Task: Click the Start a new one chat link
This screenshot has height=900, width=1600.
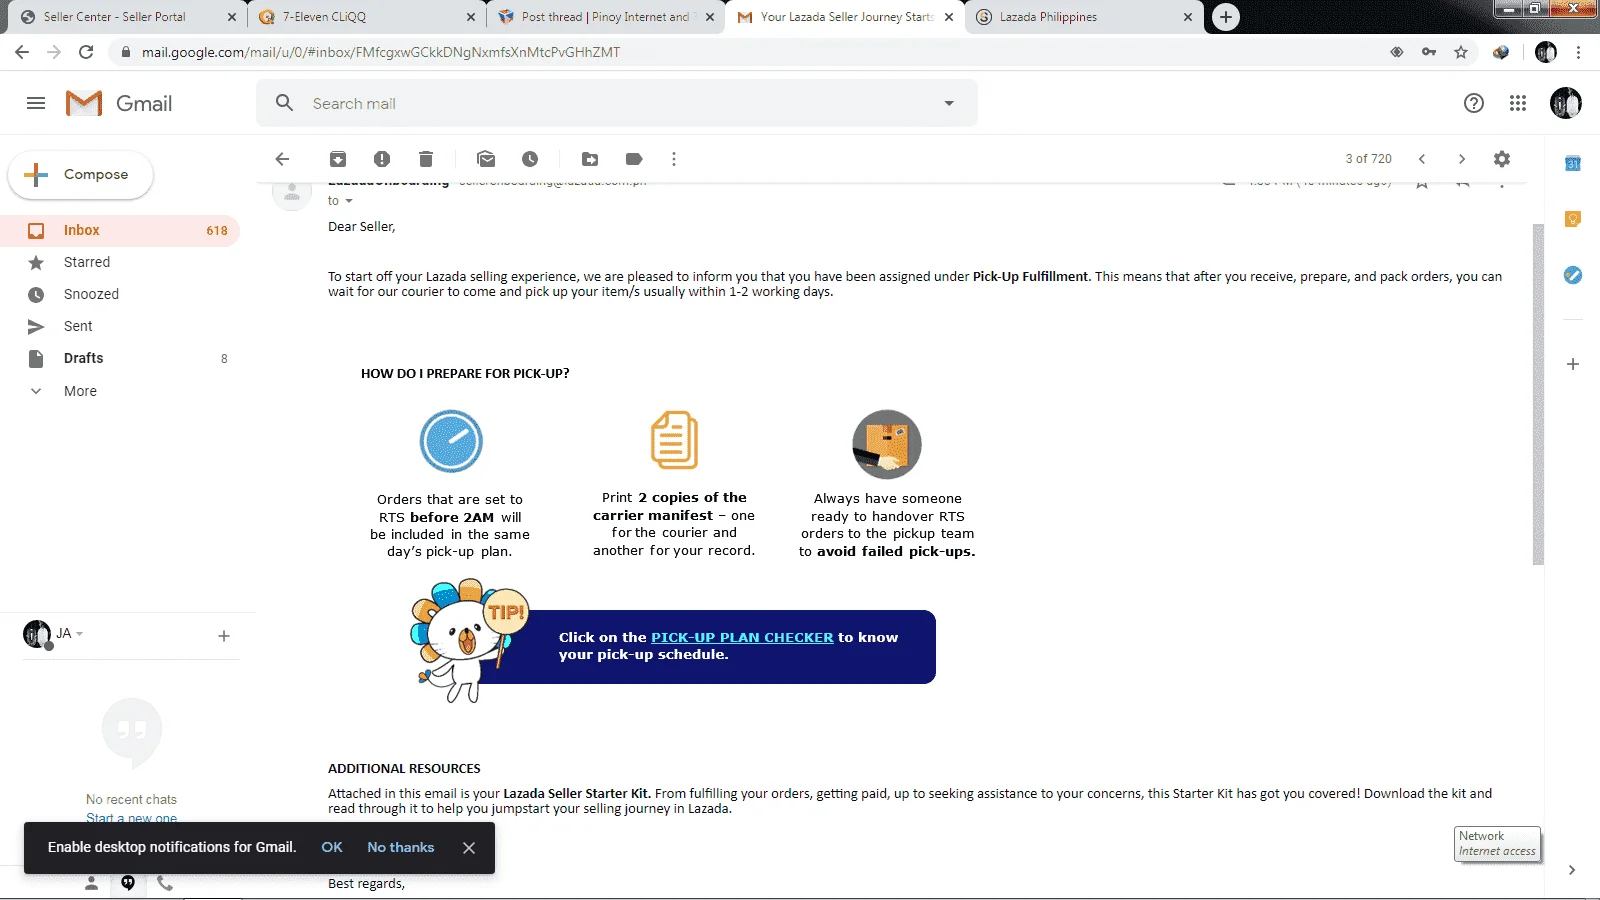Action: [x=131, y=818]
